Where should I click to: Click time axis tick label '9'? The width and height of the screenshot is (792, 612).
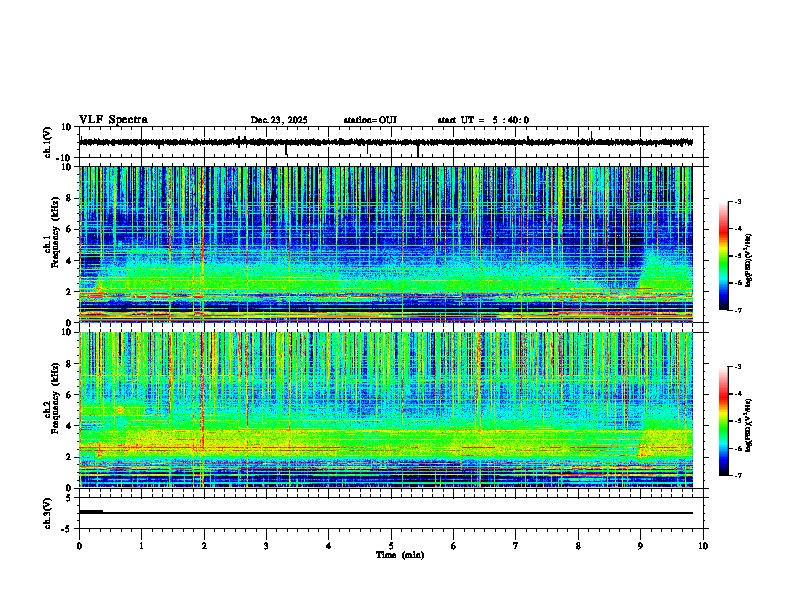[640, 546]
